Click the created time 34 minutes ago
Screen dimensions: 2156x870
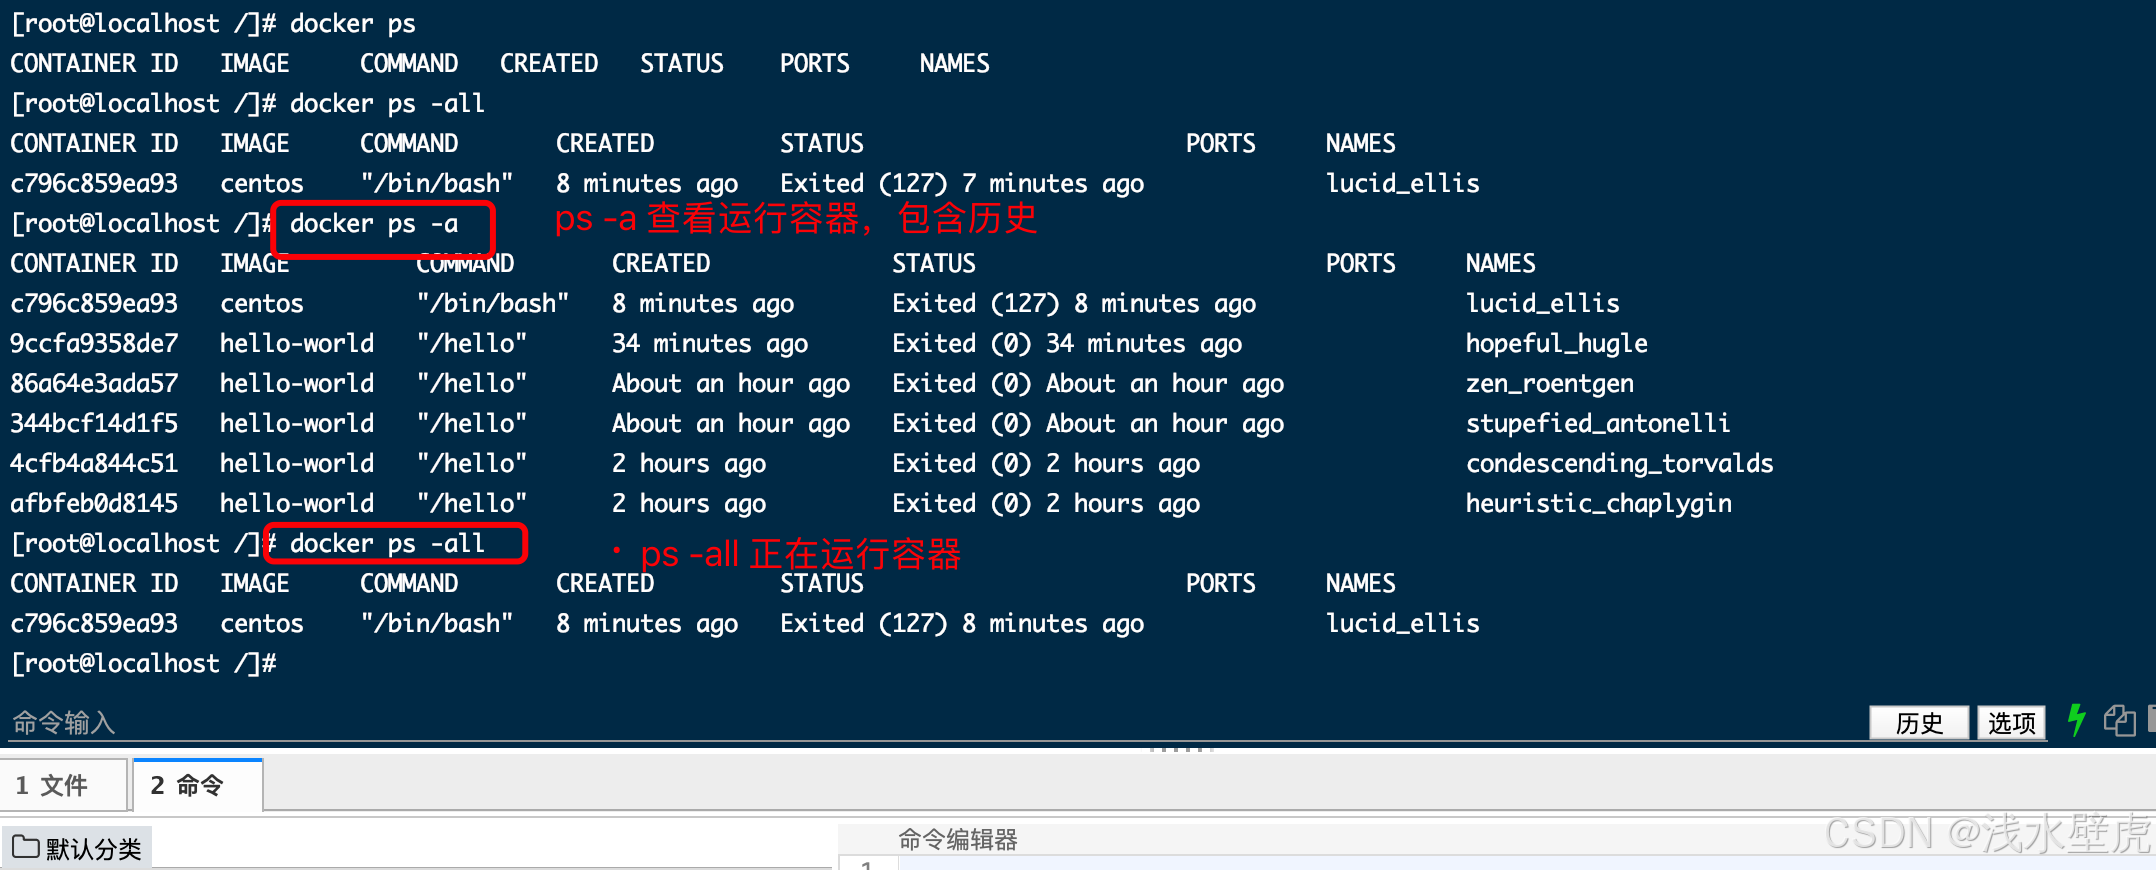click(x=709, y=343)
